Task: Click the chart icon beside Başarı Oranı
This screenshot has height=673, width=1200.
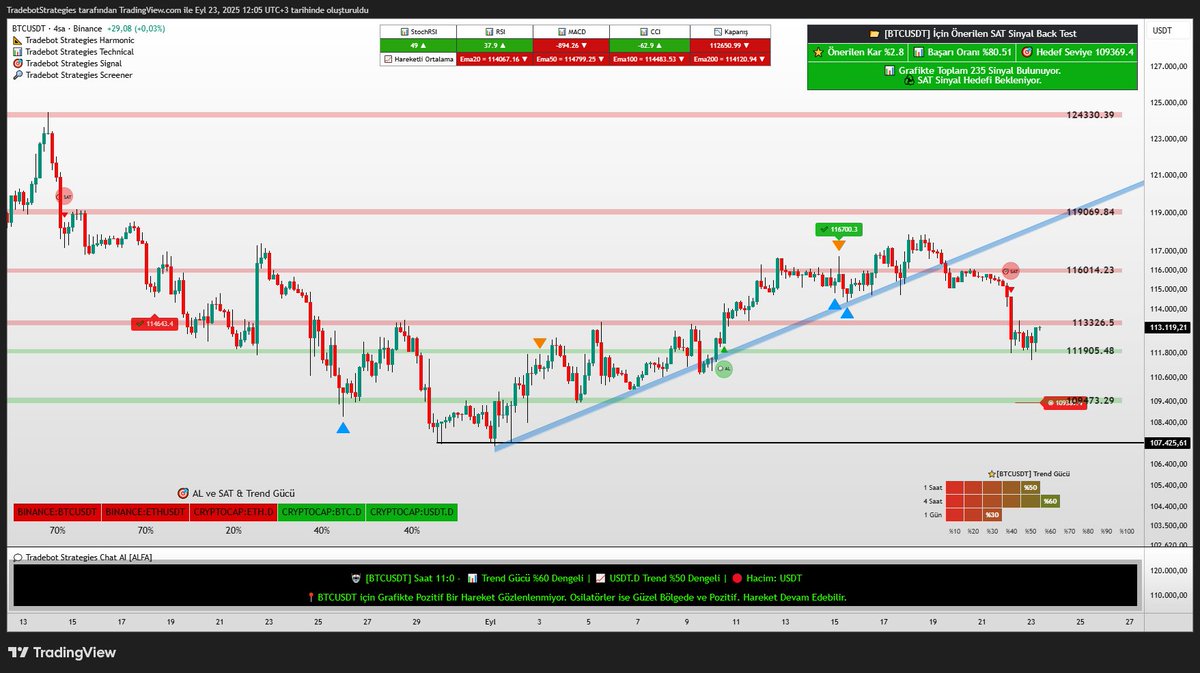Action: click(917, 51)
